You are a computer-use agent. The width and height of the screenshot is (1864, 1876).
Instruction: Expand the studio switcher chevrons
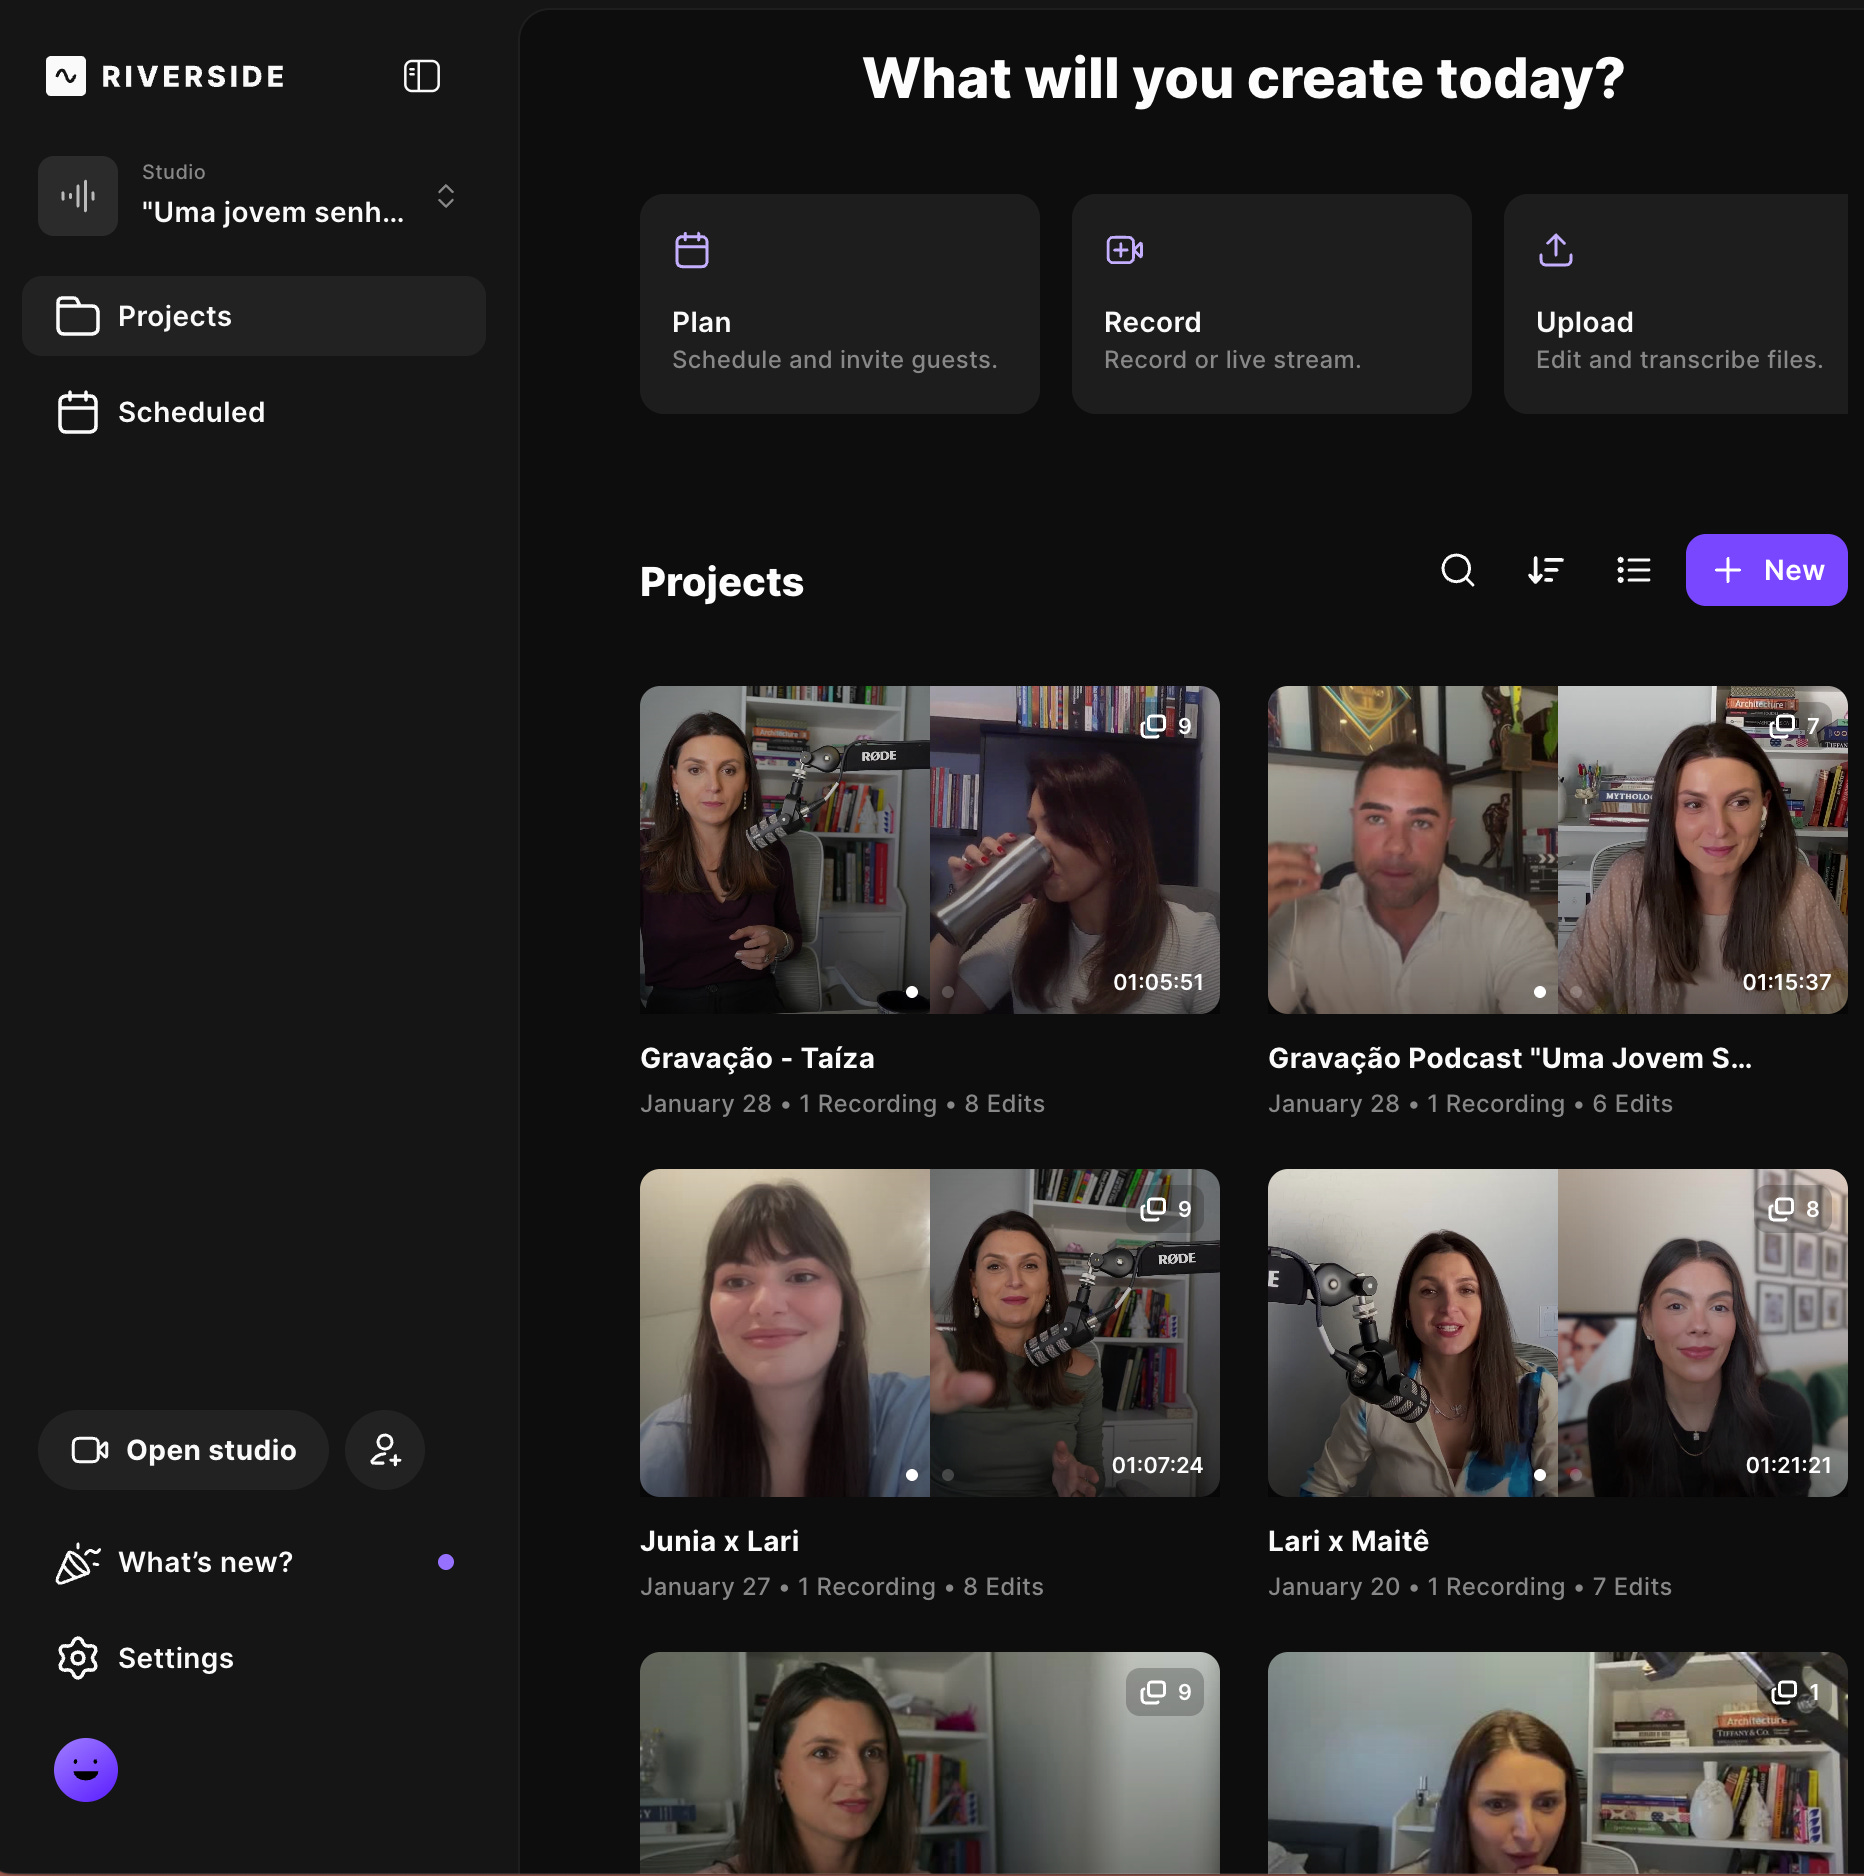pyautogui.click(x=446, y=196)
